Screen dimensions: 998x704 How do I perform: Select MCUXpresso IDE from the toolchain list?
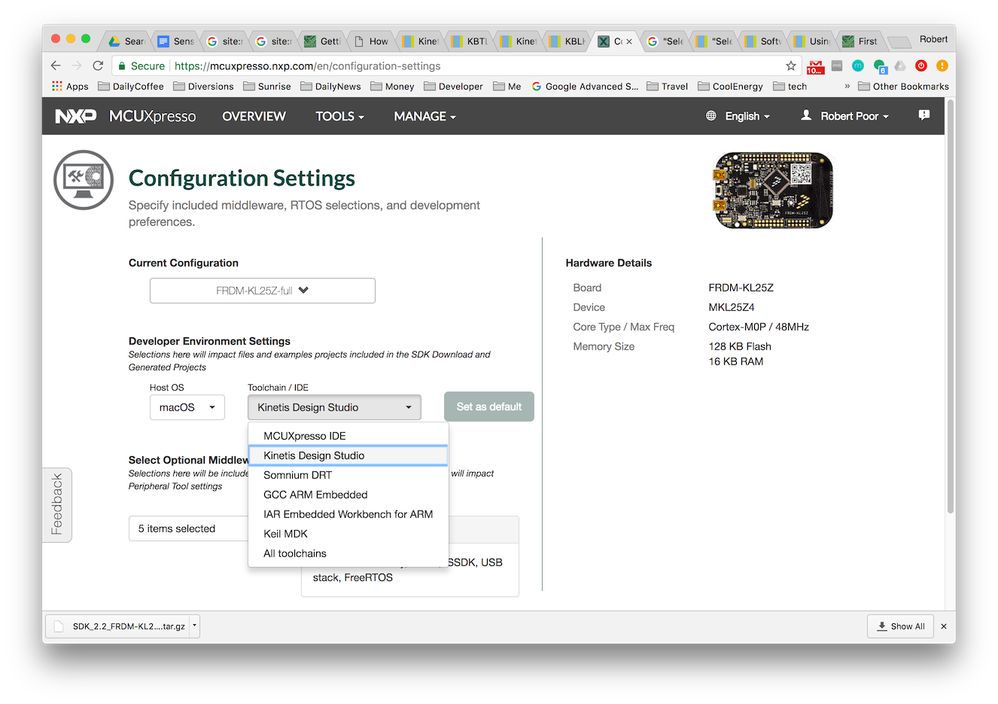(304, 436)
